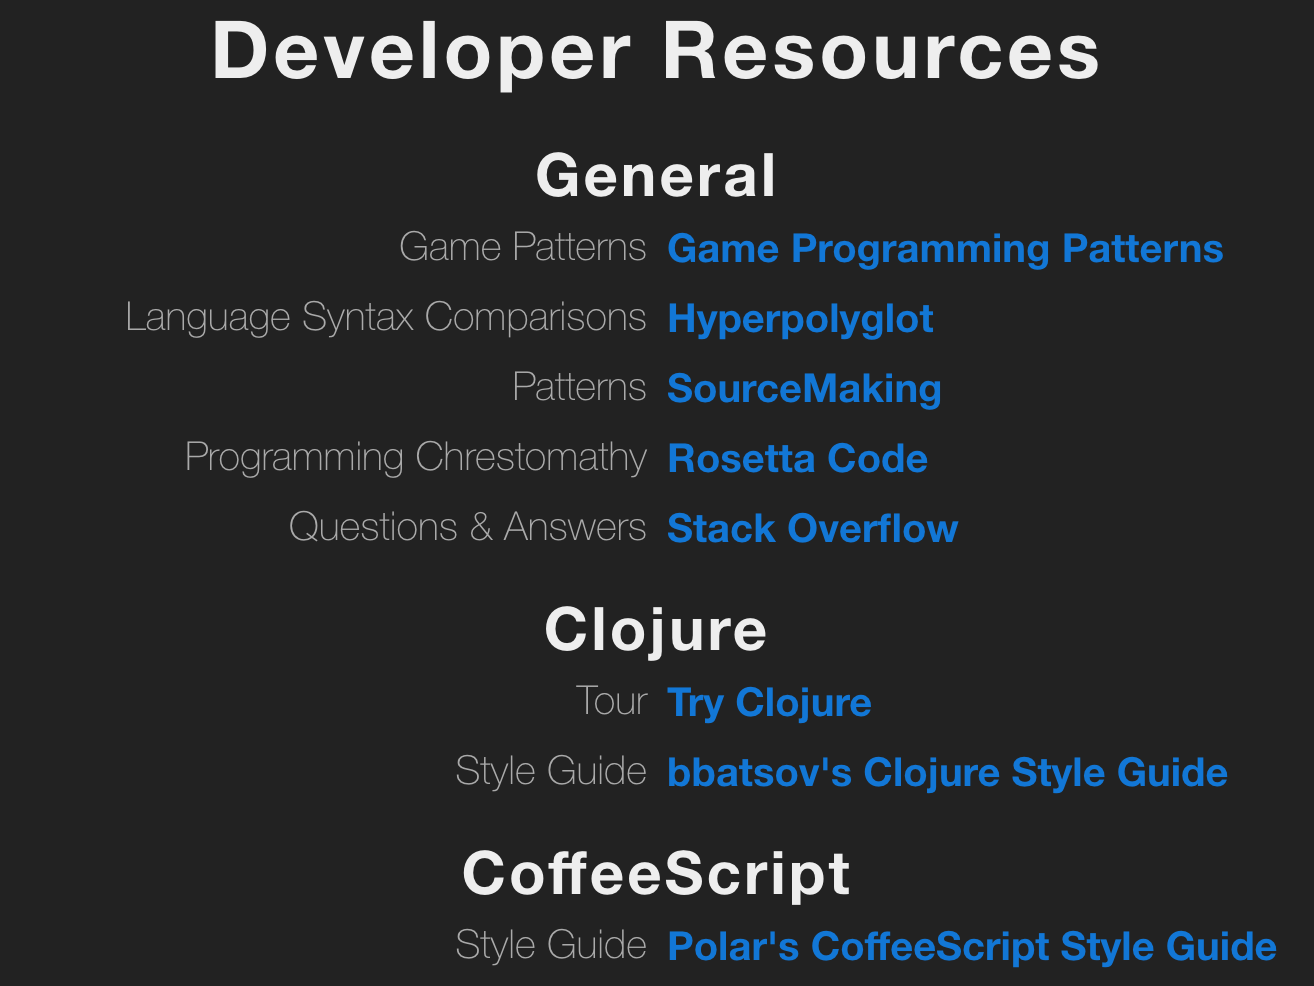Select the CoffeeScript section heading
The image size is (1314, 986).
coord(655,872)
